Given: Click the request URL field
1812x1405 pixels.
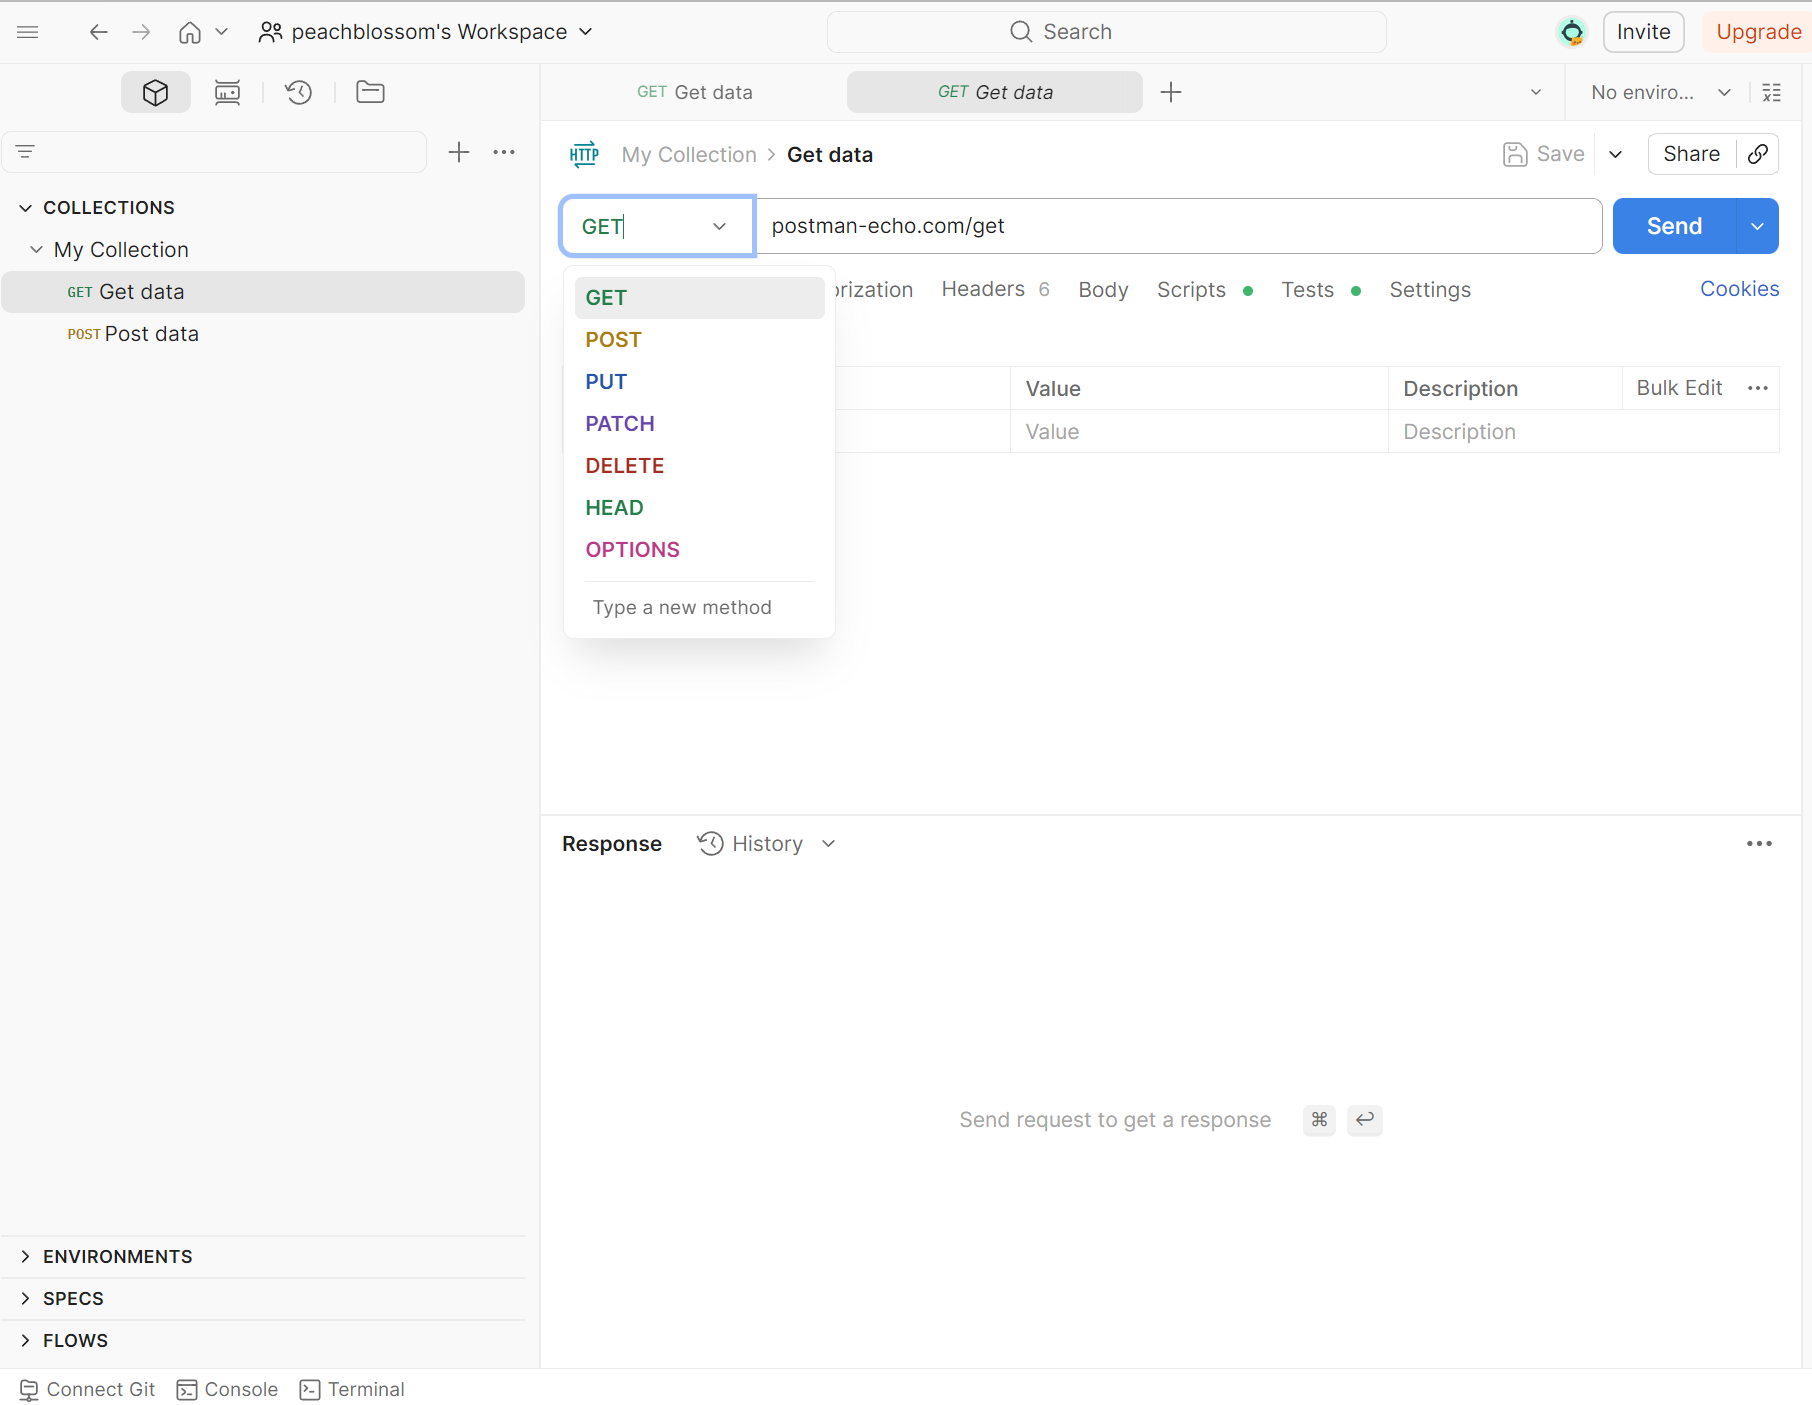Looking at the screenshot, I should click(1178, 226).
